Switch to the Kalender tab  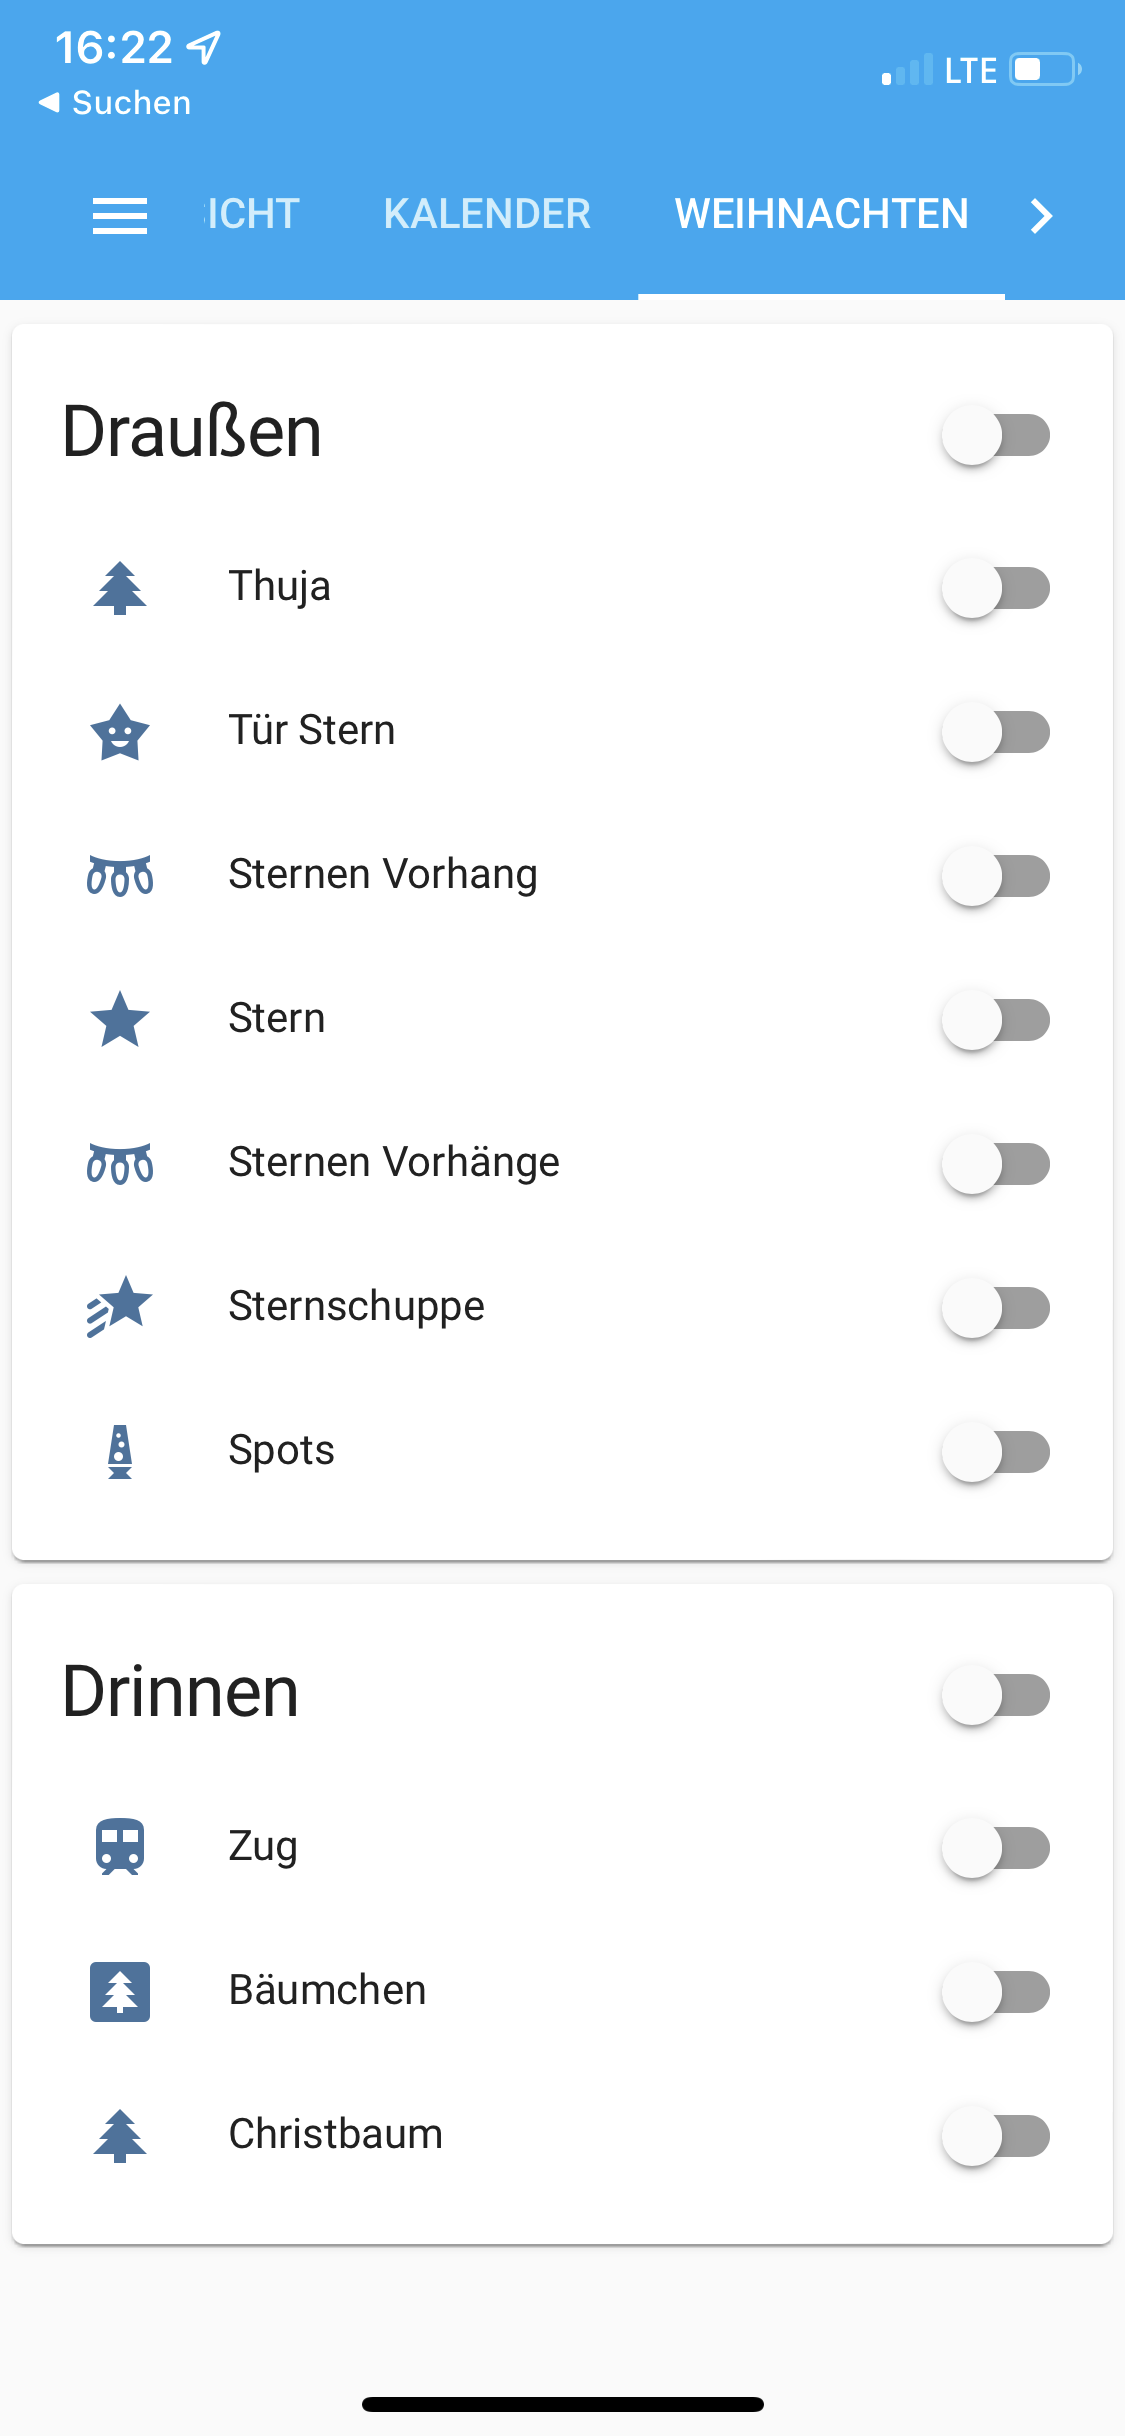(487, 214)
